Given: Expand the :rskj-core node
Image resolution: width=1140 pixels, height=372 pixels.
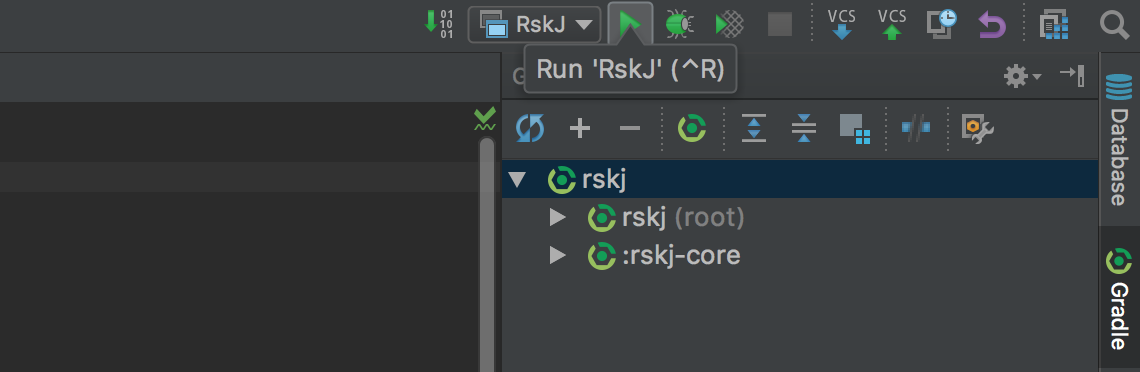Looking at the screenshot, I should click(558, 255).
